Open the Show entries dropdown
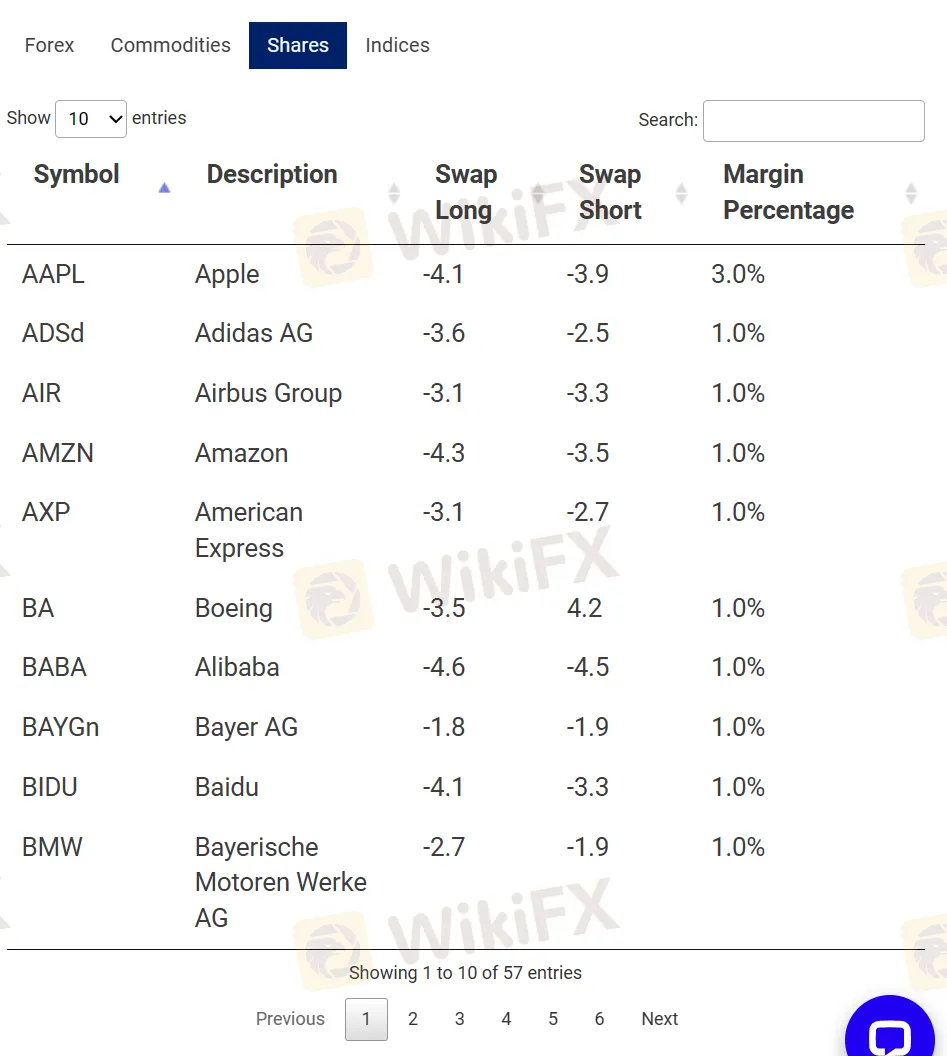 [x=91, y=119]
